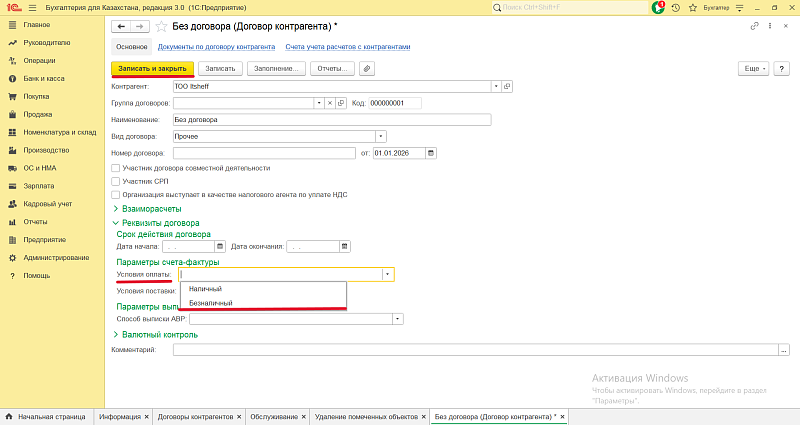This screenshot has height=425, width=800.
Task: Open the Продажа section
Action: coord(37,114)
